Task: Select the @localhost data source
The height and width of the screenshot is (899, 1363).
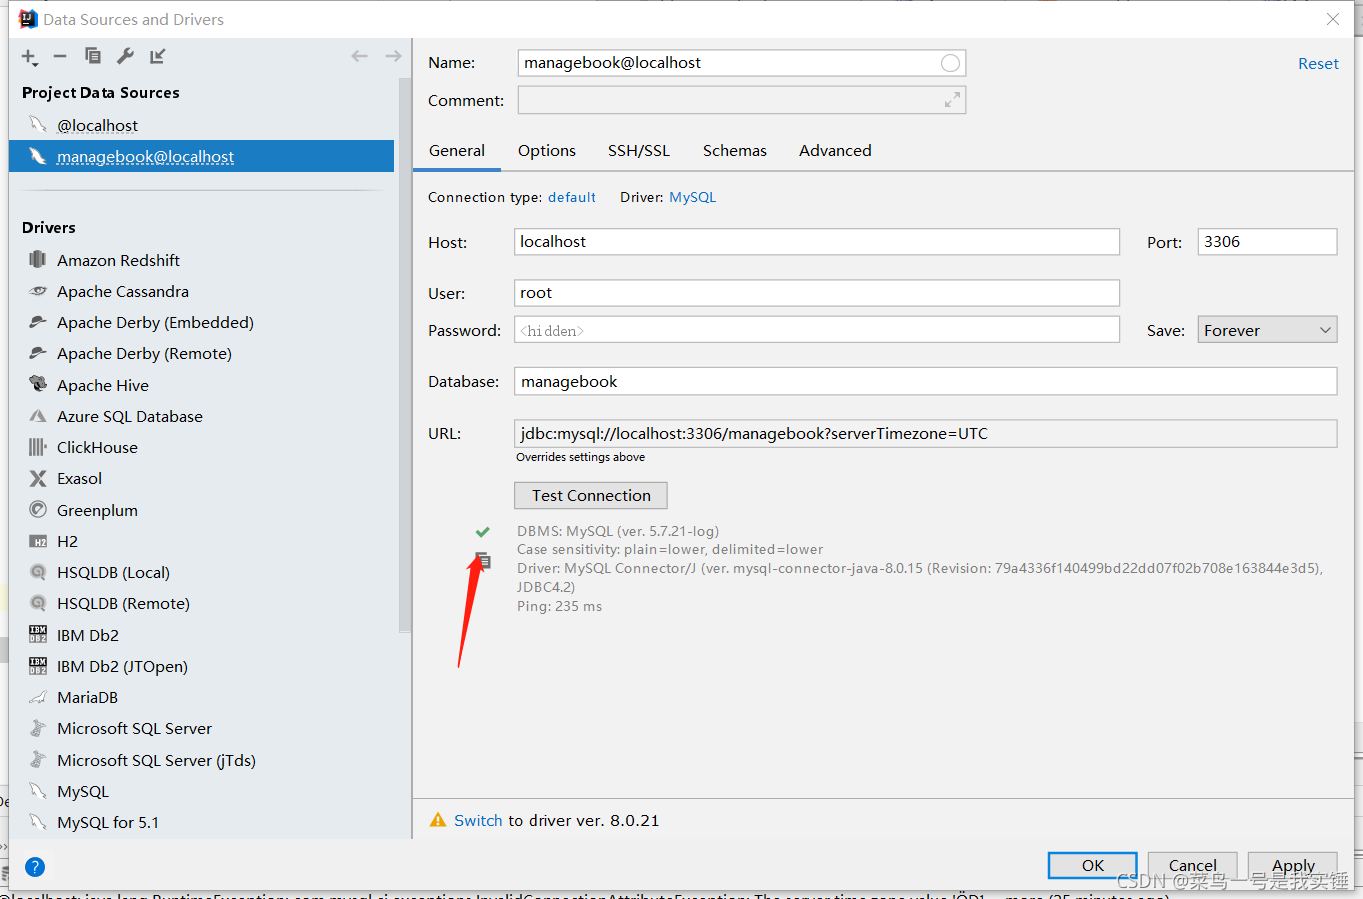Action: pos(97,125)
